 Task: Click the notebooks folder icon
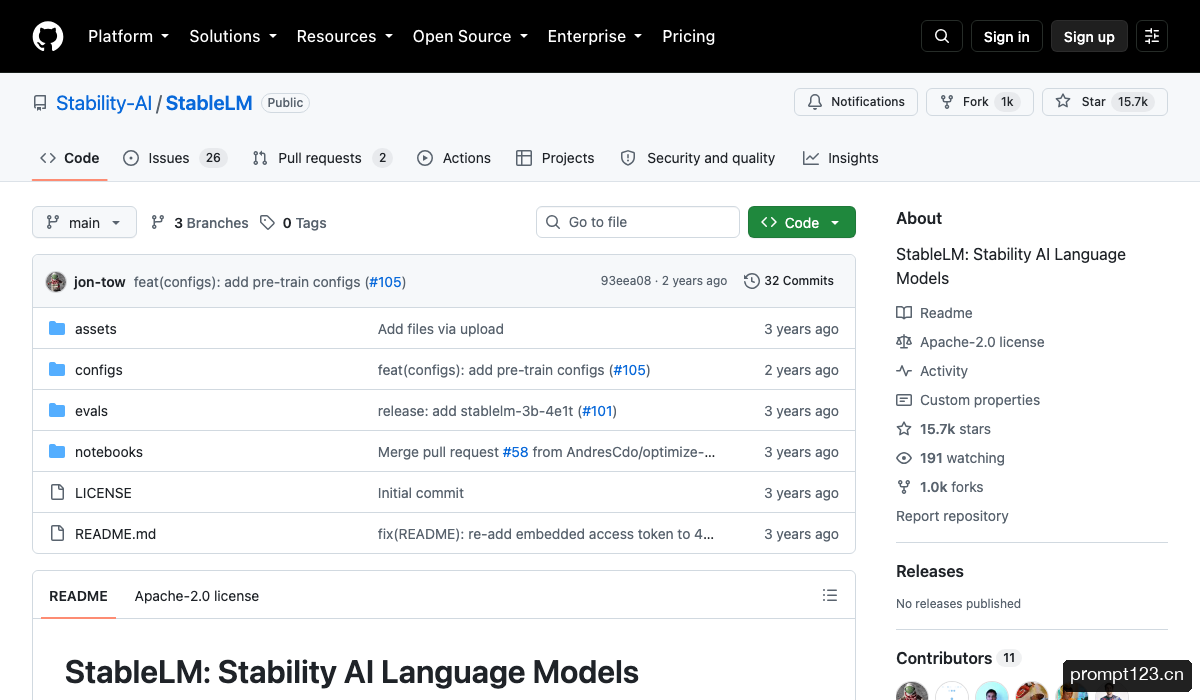click(57, 452)
